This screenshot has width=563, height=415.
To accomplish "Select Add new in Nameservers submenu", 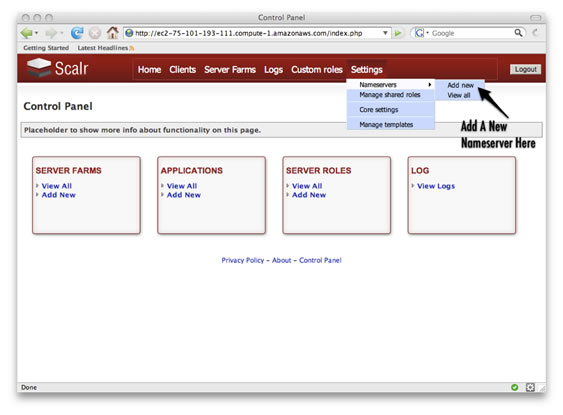I will pos(460,85).
